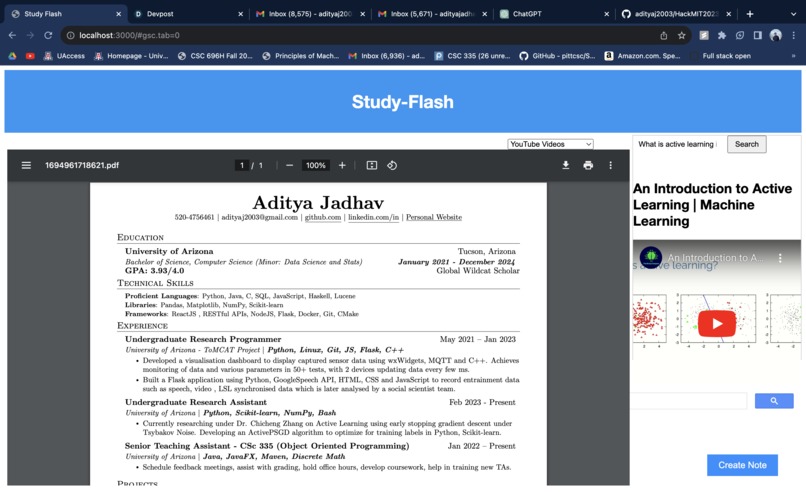Open the Homepage - Univ... bookmark
The height and width of the screenshot is (504, 806).
[131, 56]
